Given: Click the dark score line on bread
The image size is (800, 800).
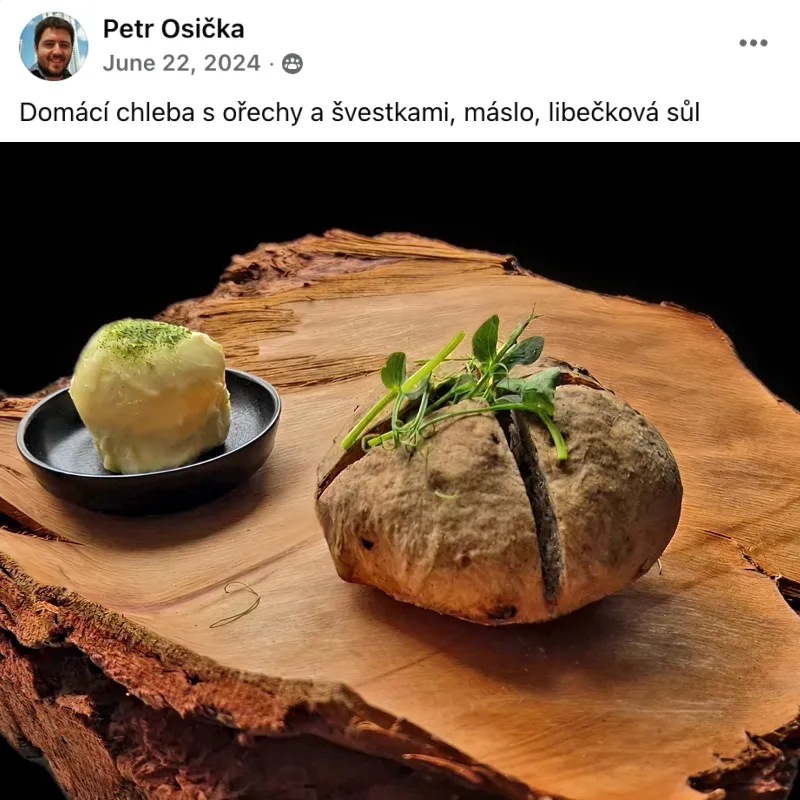Looking at the screenshot, I should pos(535,505).
